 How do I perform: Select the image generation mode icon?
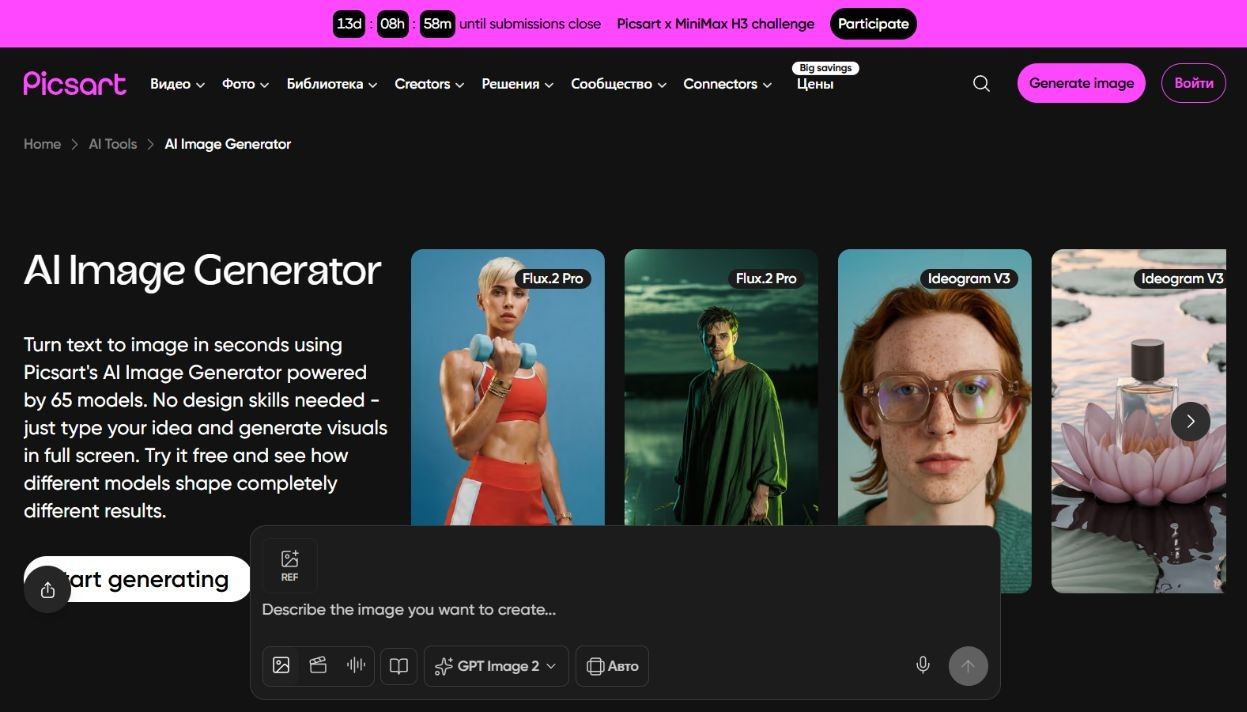pos(281,666)
